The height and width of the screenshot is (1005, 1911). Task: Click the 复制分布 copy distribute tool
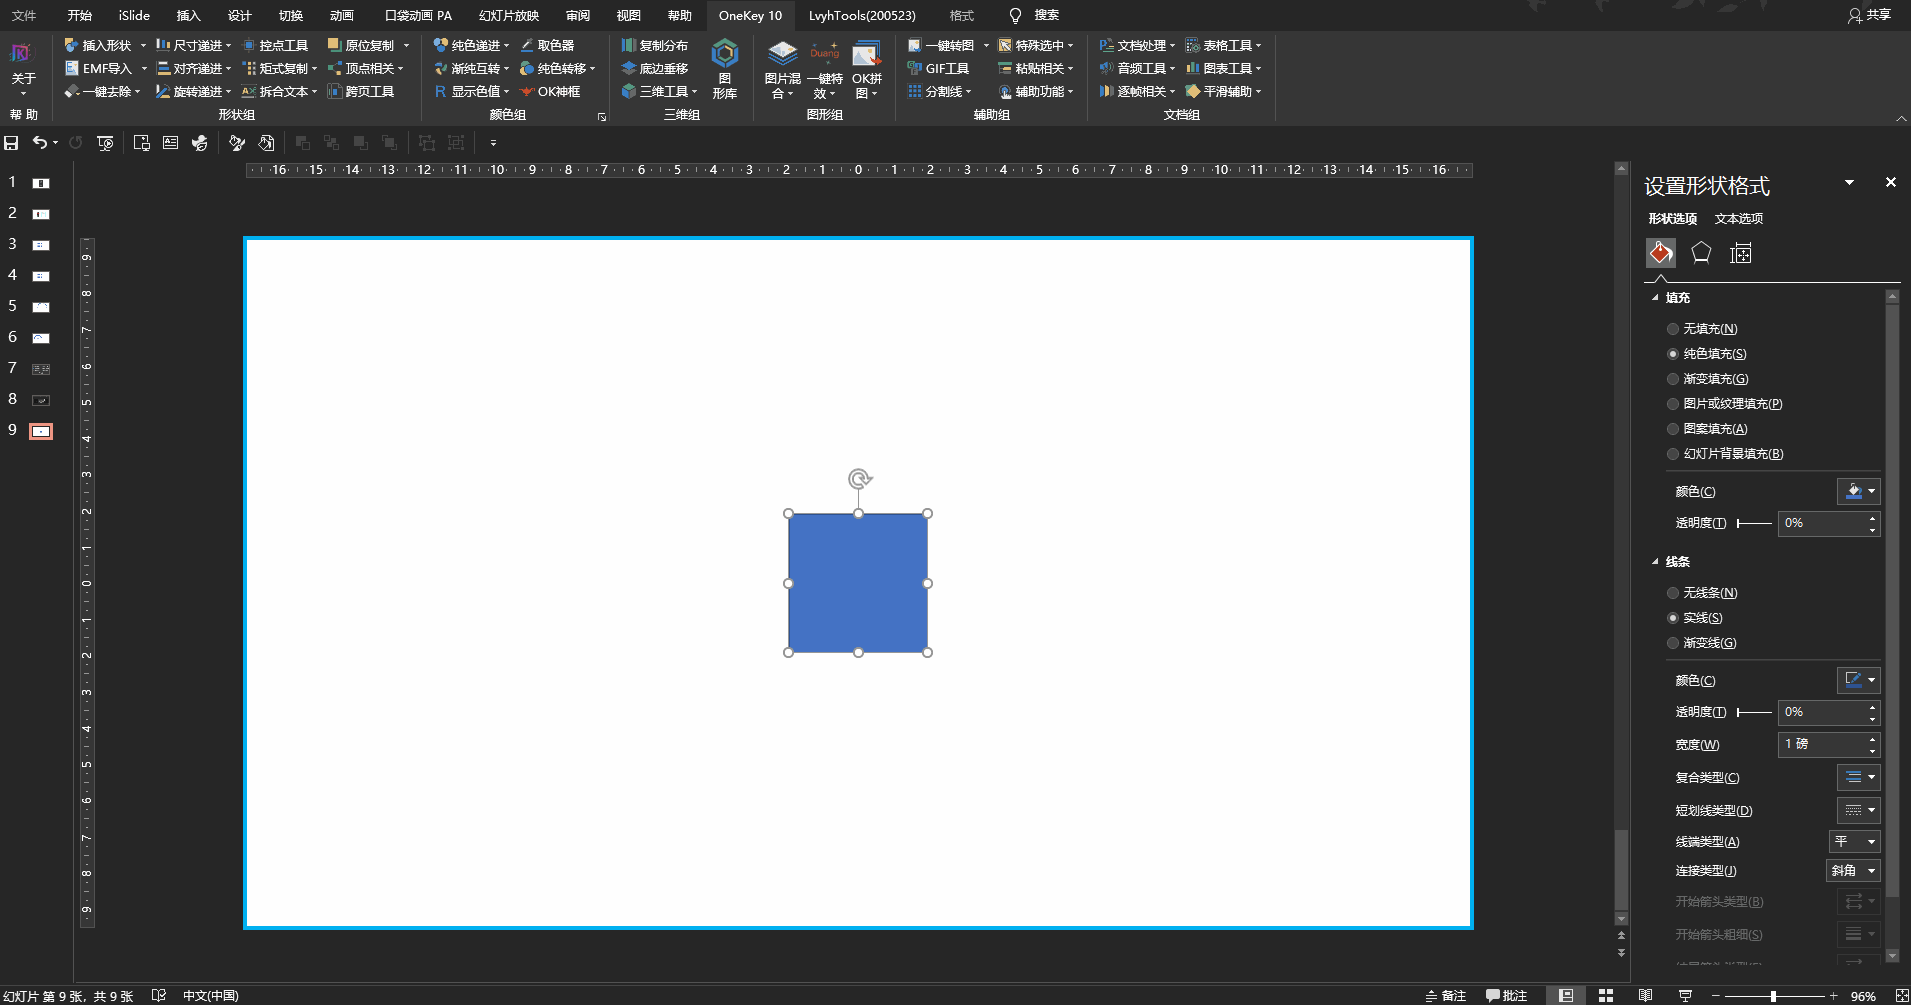654,45
